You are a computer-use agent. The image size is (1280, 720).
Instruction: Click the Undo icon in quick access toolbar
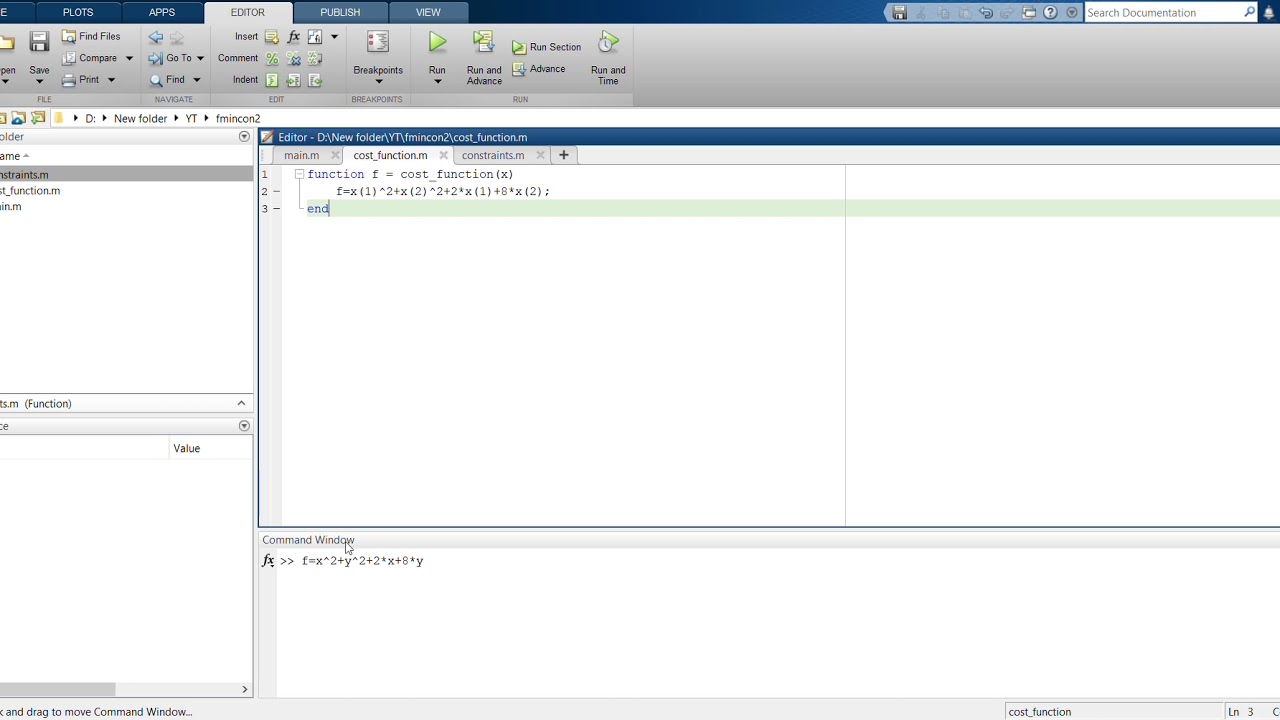[x=986, y=13]
